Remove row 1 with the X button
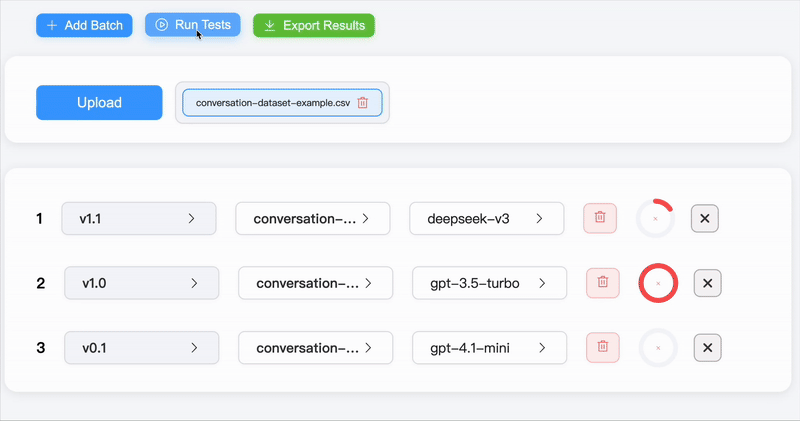Viewport: 800px width, 421px height. tap(705, 218)
